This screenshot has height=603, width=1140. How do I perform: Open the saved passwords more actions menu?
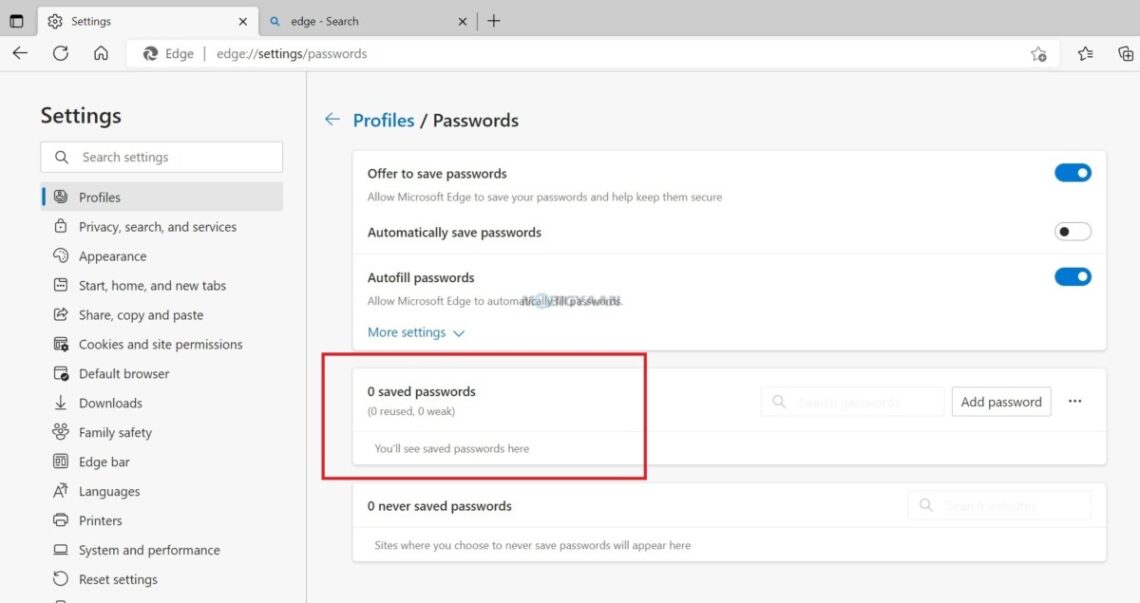[x=1075, y=401]
